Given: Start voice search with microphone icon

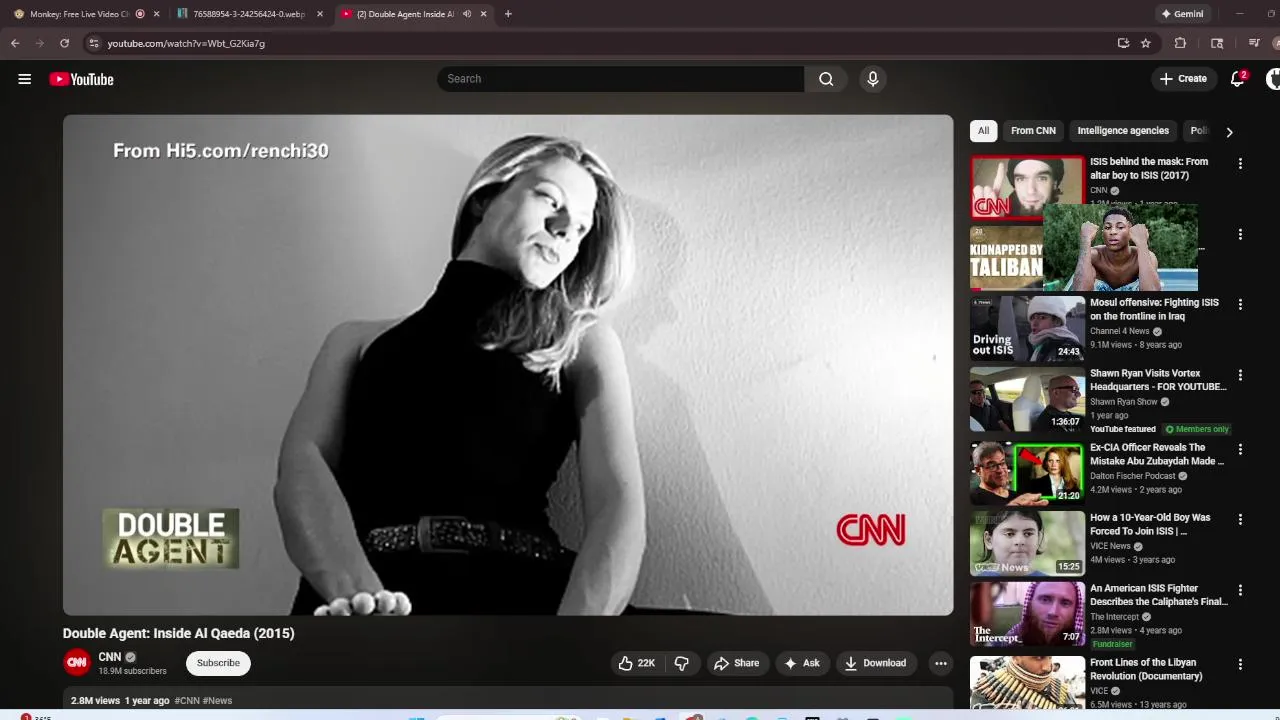Looking at the screenshot, I should [873, 79].
